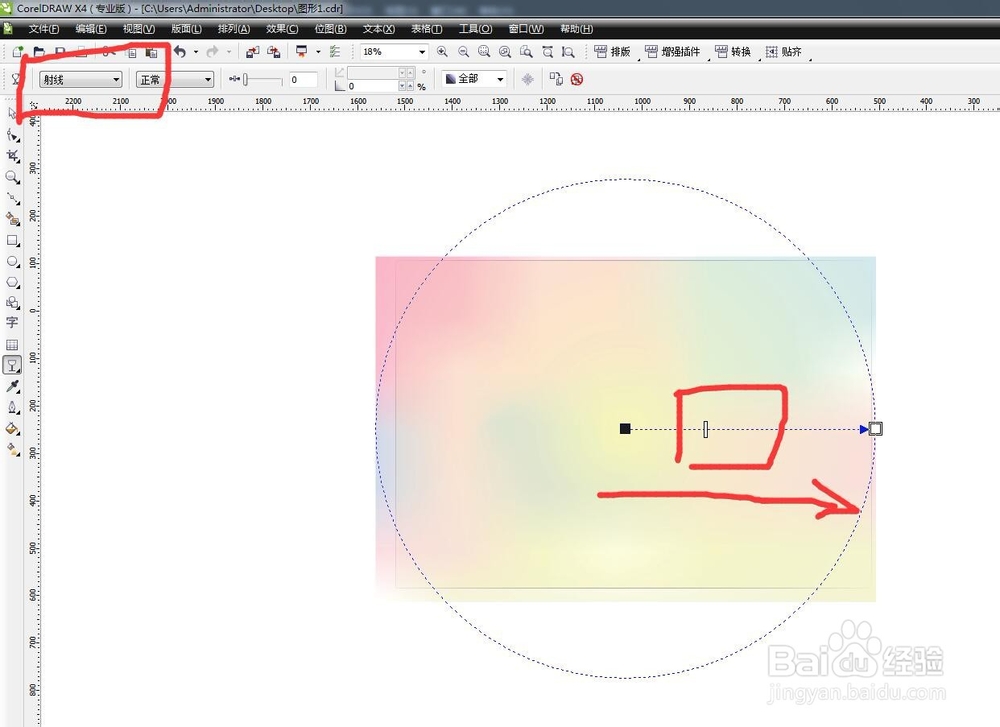Image resolution: width=1000 pixels, height=727 pixels.
Task: Select the Polygon tool
Action: (x=12, y=282)
